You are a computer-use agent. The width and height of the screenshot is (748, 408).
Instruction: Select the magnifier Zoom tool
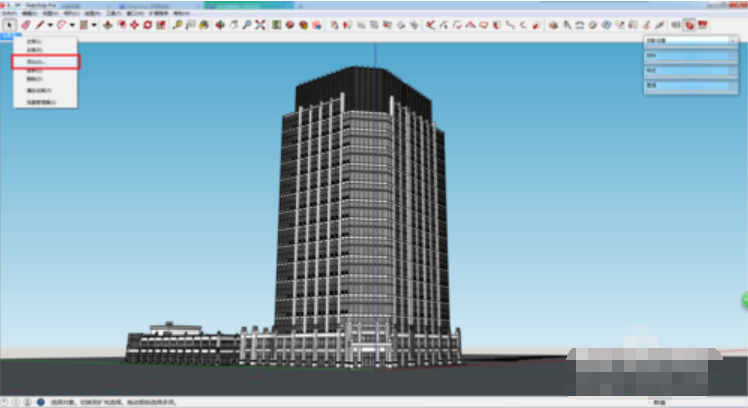pos(247,25)
